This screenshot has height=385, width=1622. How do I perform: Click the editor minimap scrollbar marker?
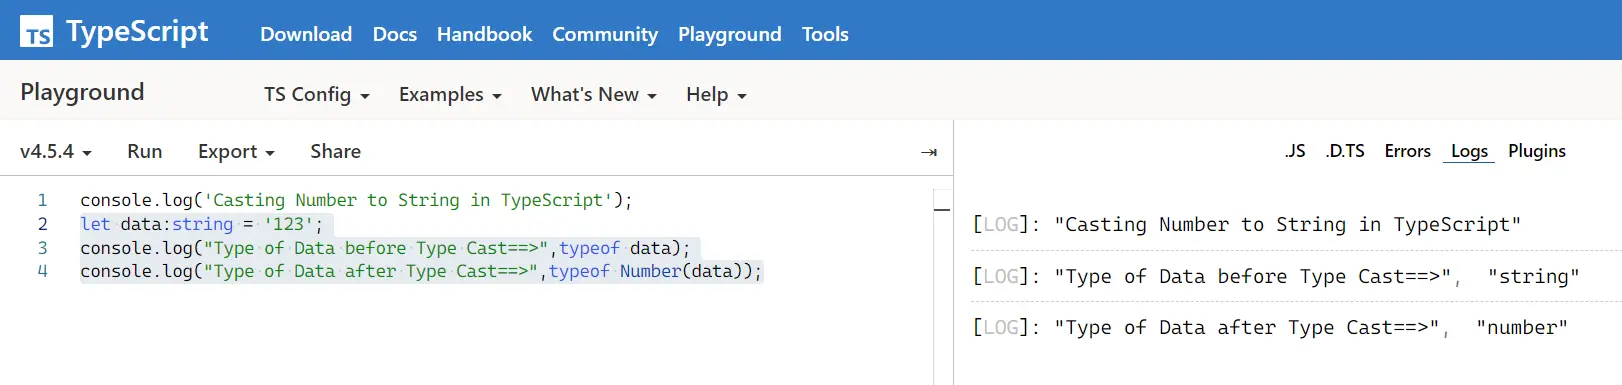tap(942, 210)
